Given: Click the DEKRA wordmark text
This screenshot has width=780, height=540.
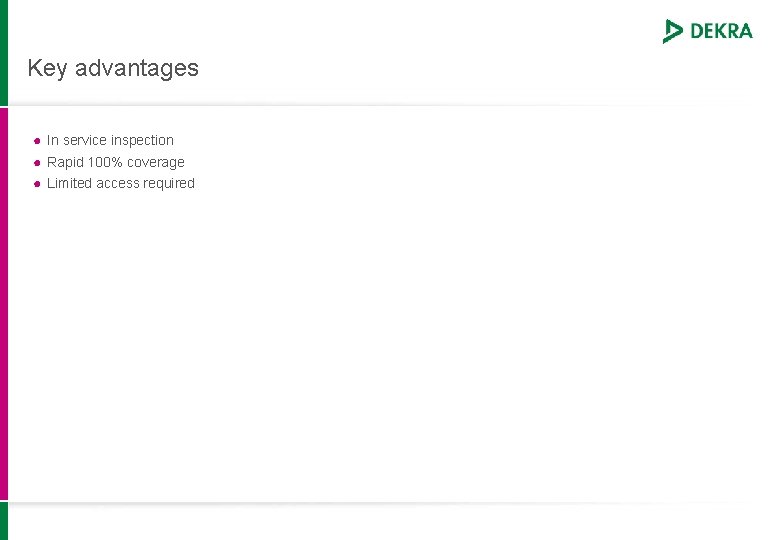Looking at the screenshot, I should point(721,31).
